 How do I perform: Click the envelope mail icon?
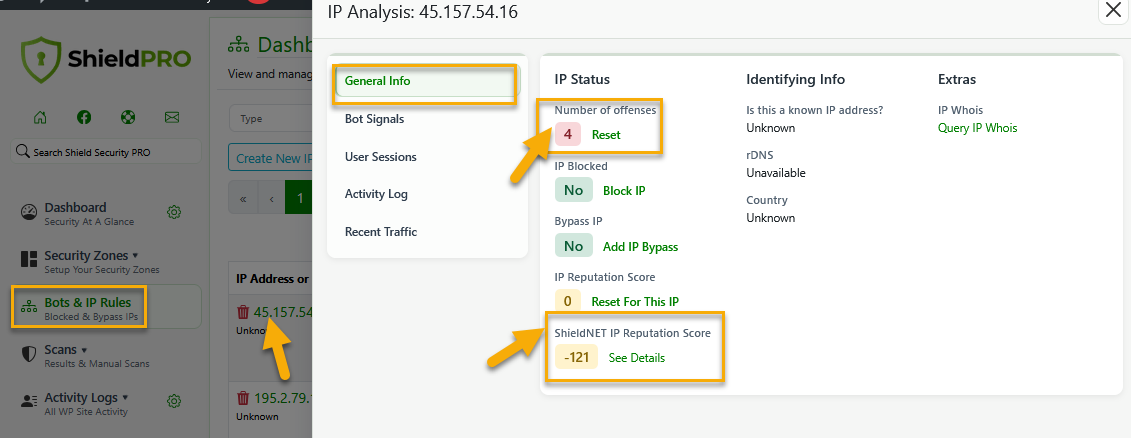(x=172, y=117)
